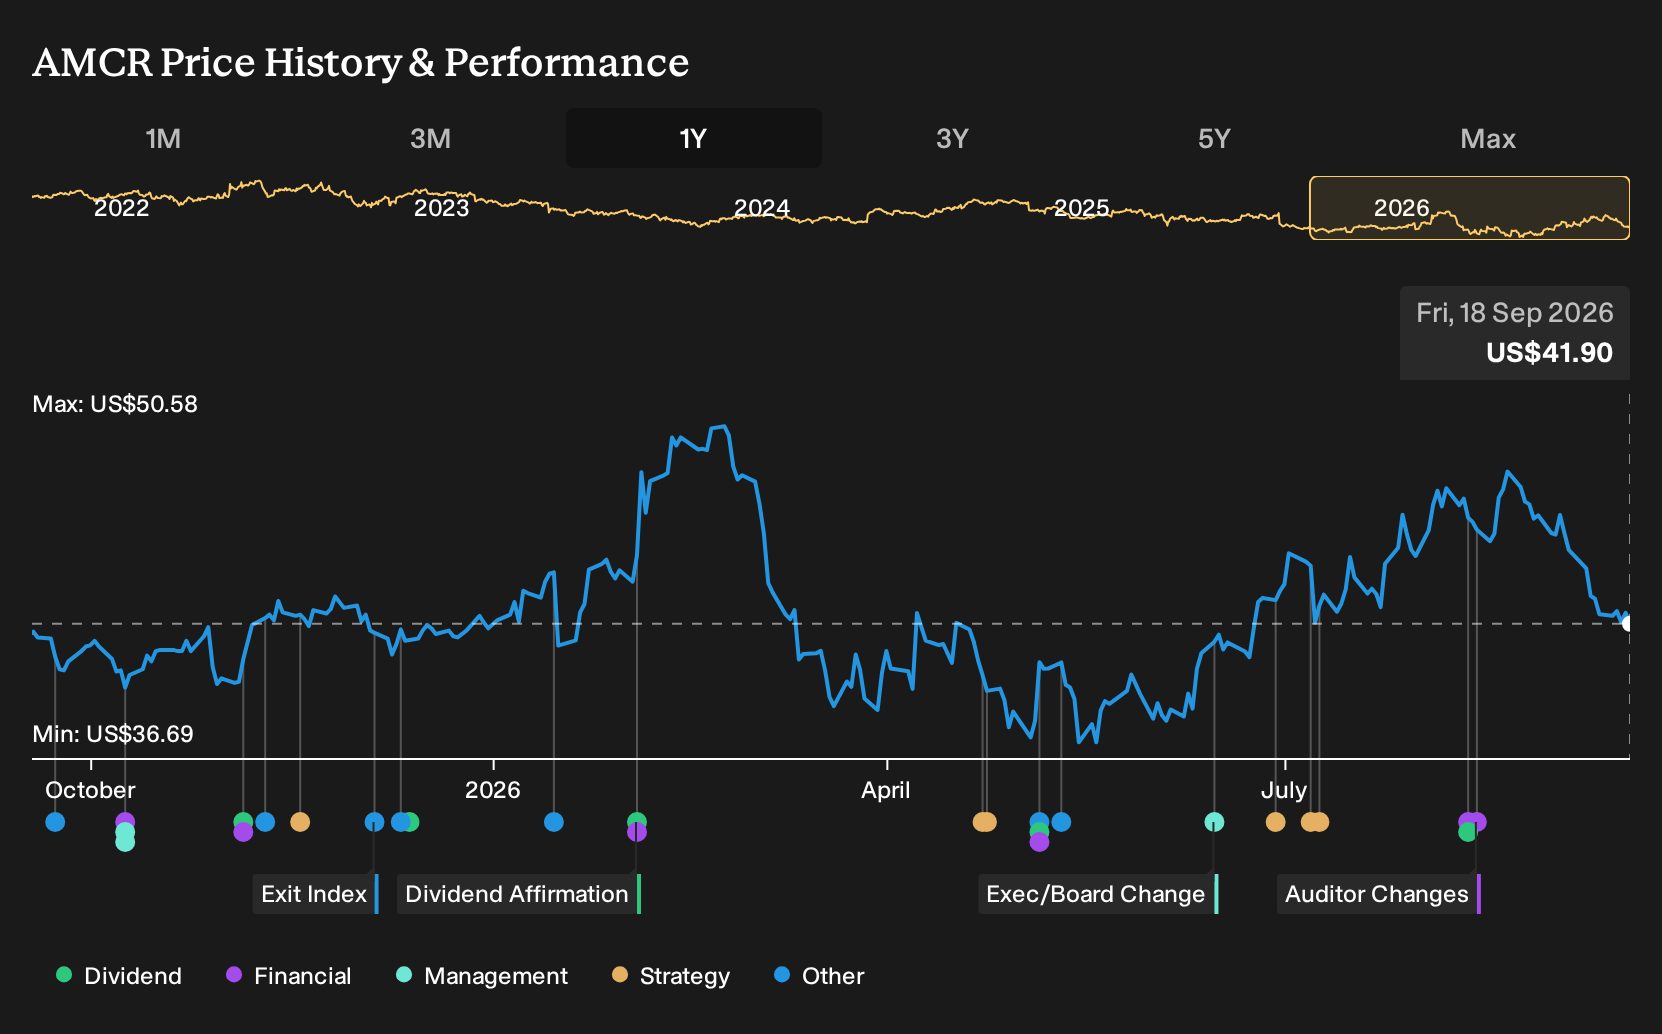Toggle the Strategy legend filter
Image resolution: width=1662 pixels, height=1034 pixels.
click(x=671, y=976)
